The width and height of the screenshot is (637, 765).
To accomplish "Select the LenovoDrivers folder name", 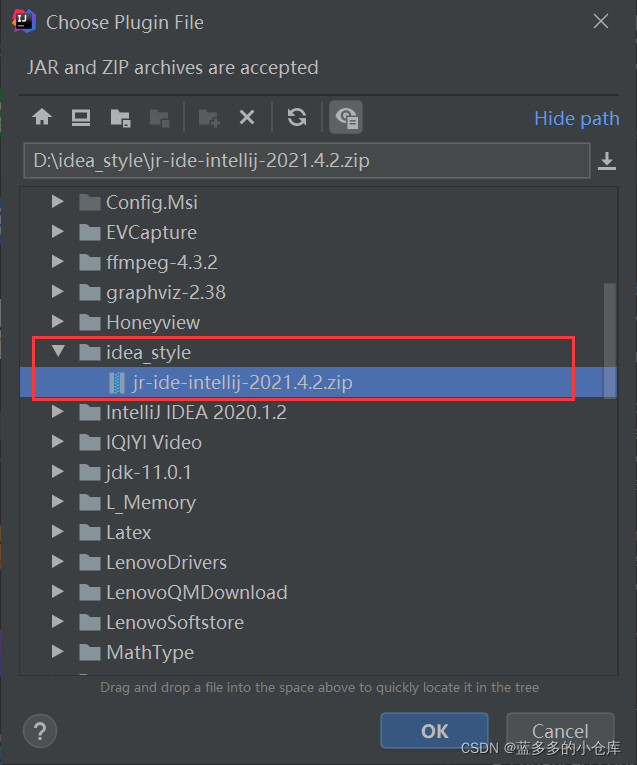I will coord(167,563).
